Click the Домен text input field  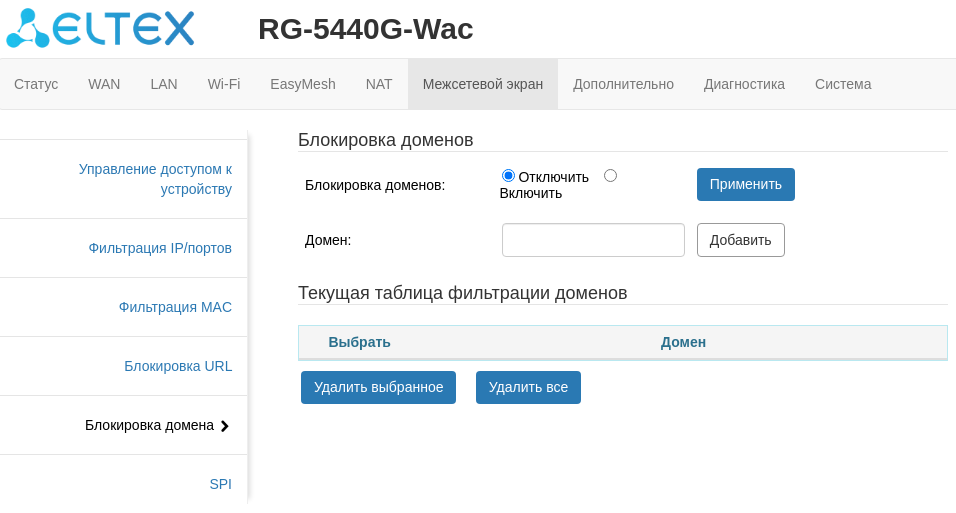point(593,240)
